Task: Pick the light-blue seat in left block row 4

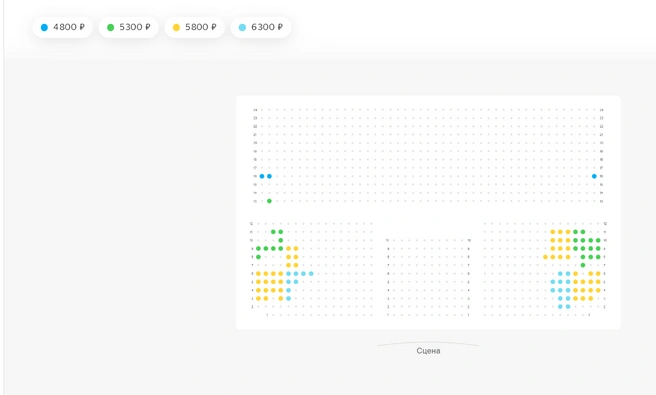Action: coord(288,290)
